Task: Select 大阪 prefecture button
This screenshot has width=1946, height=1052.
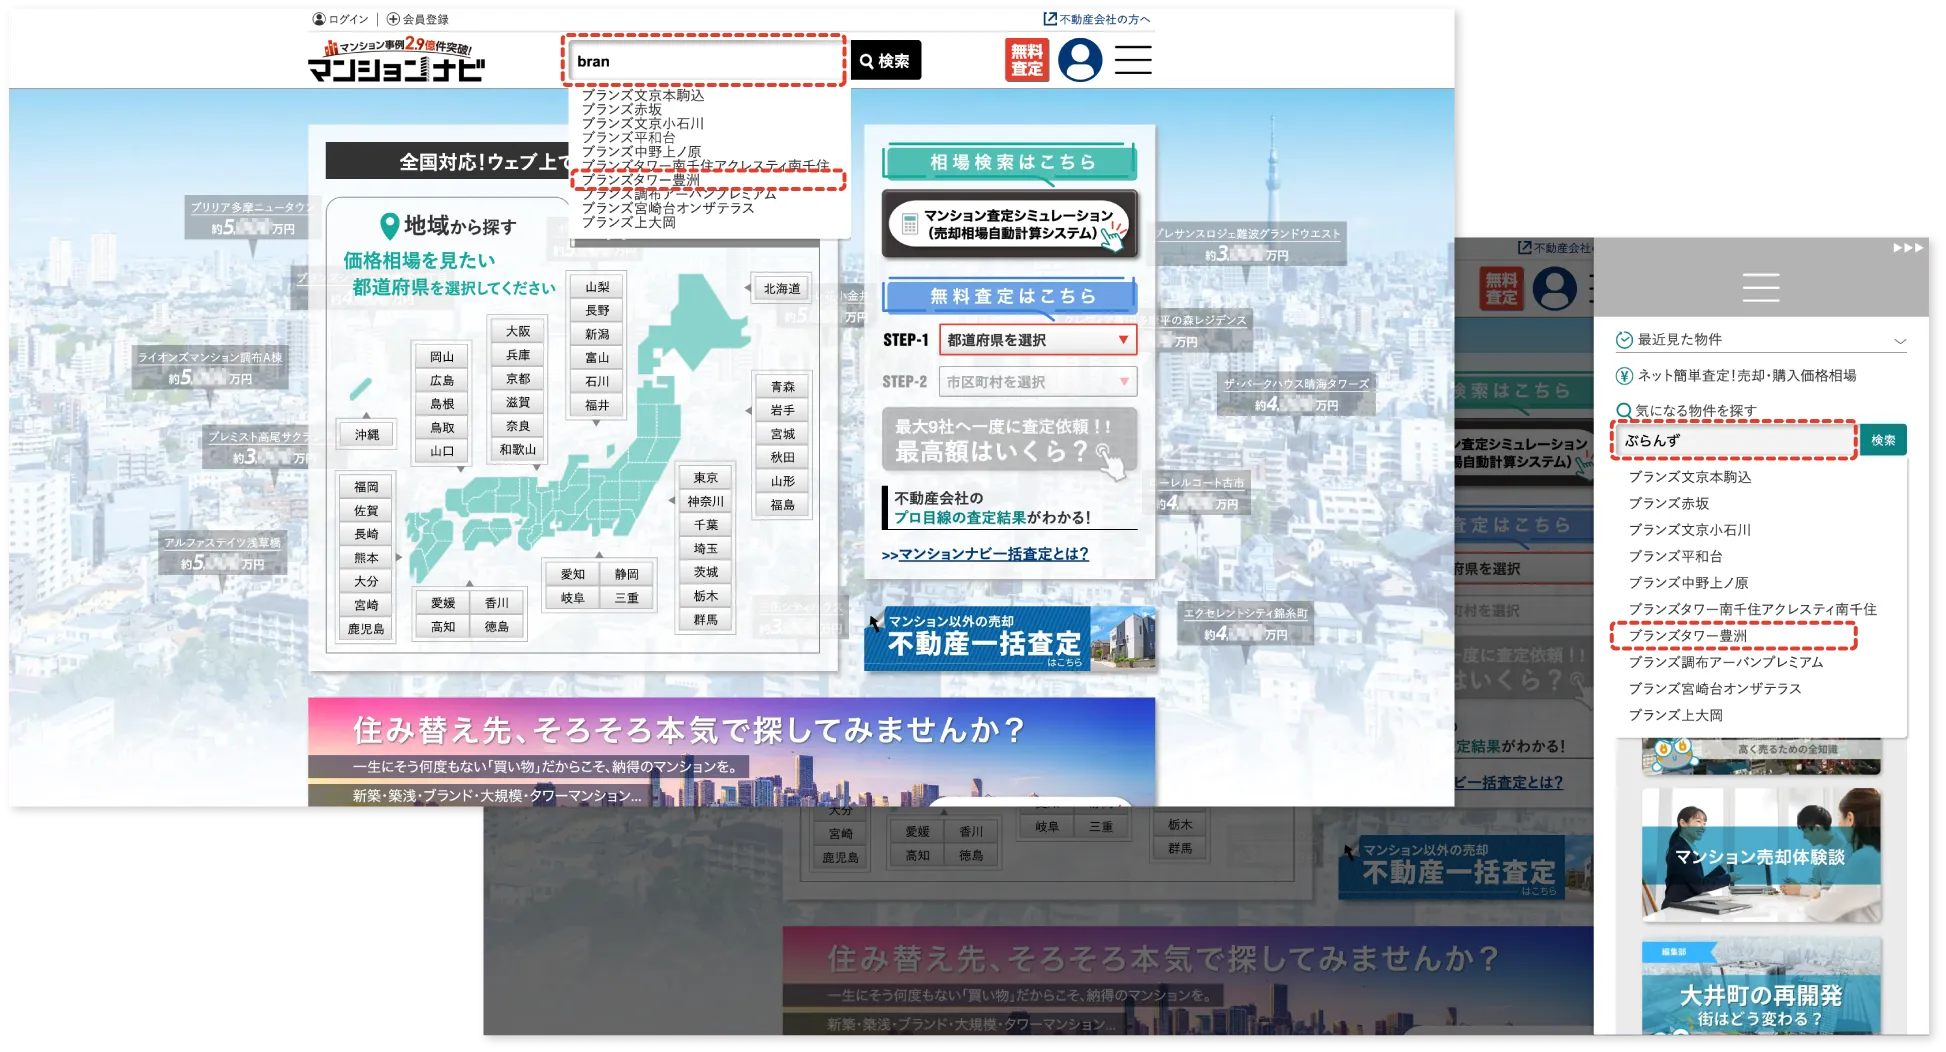Action: (518, 331)
